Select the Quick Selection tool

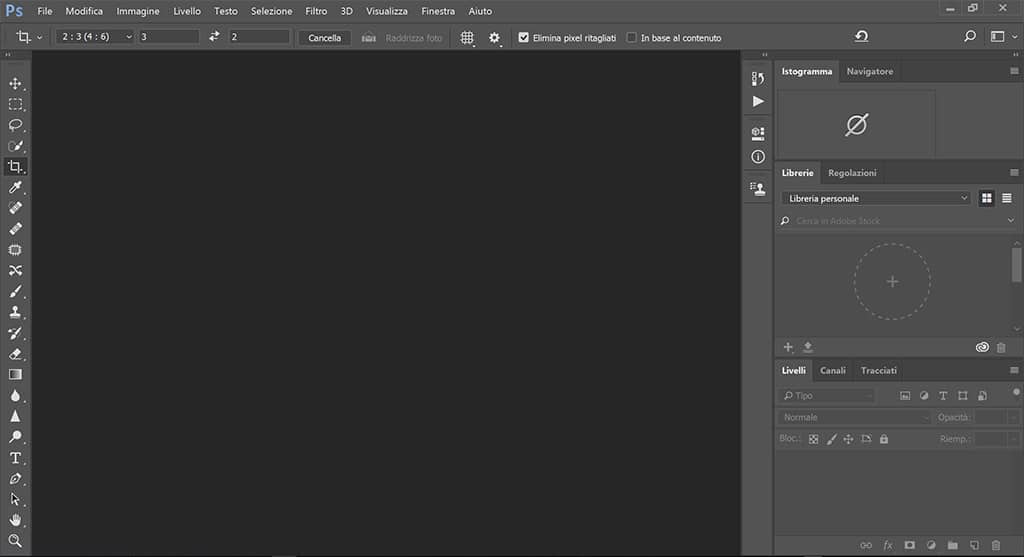[x=15, y=146]
